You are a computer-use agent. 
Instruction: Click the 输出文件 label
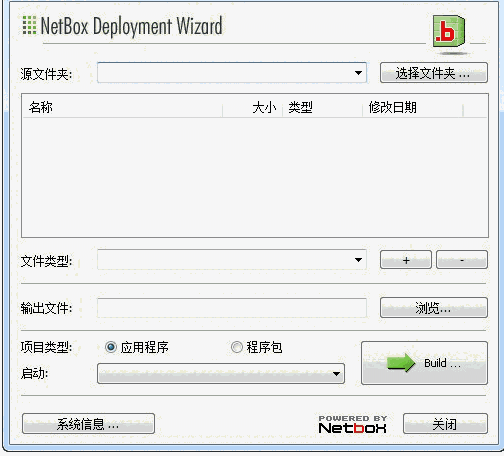(x=46, y=308)
